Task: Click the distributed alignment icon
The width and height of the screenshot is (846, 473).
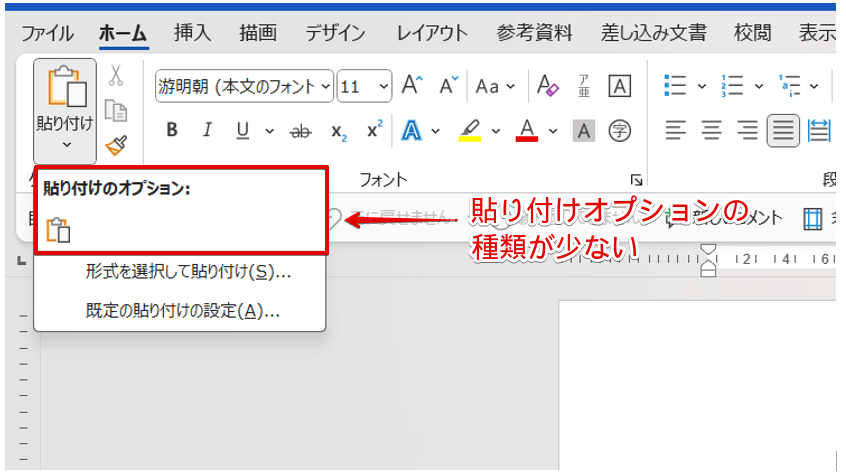Action: [819, 131]
